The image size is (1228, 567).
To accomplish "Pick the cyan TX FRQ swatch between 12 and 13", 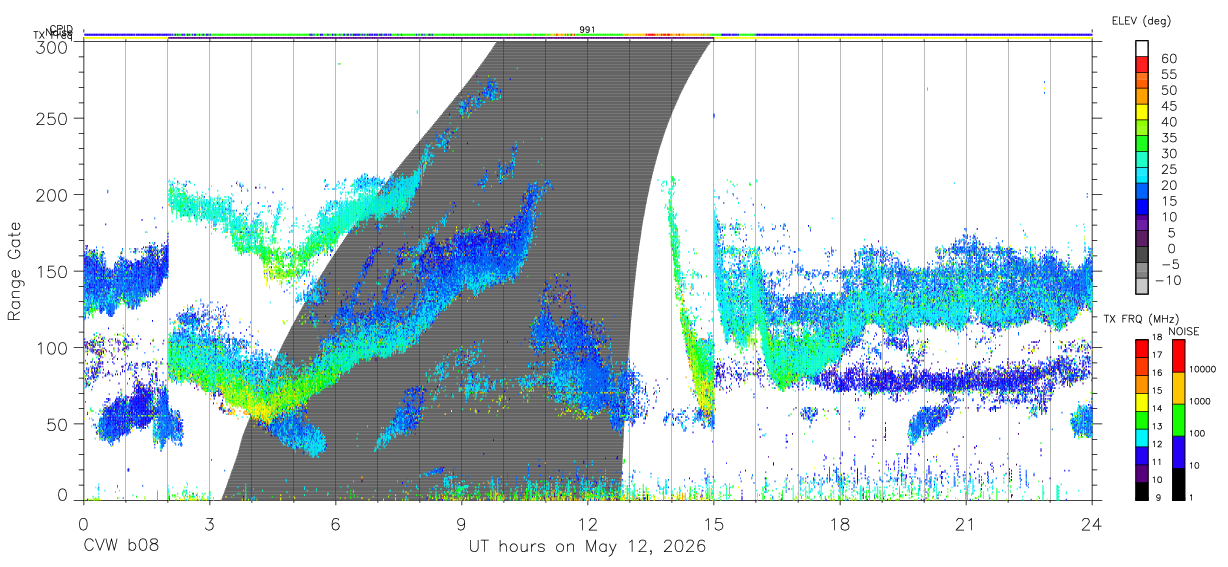I will pos(1141,436).
